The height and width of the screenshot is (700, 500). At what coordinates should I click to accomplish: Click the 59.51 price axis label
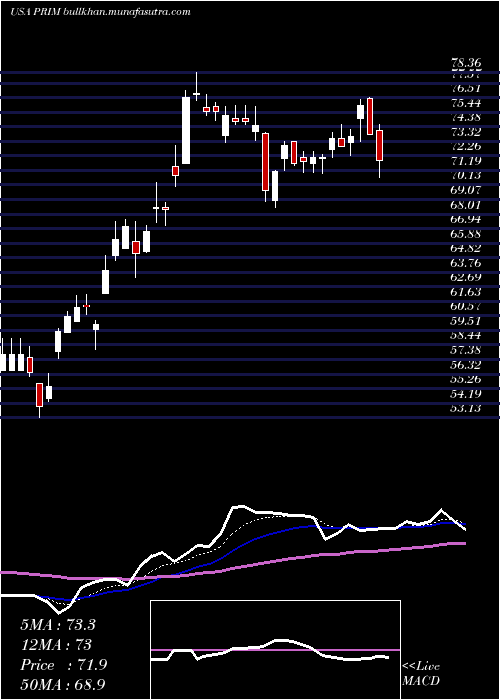[x=466, y=321]
